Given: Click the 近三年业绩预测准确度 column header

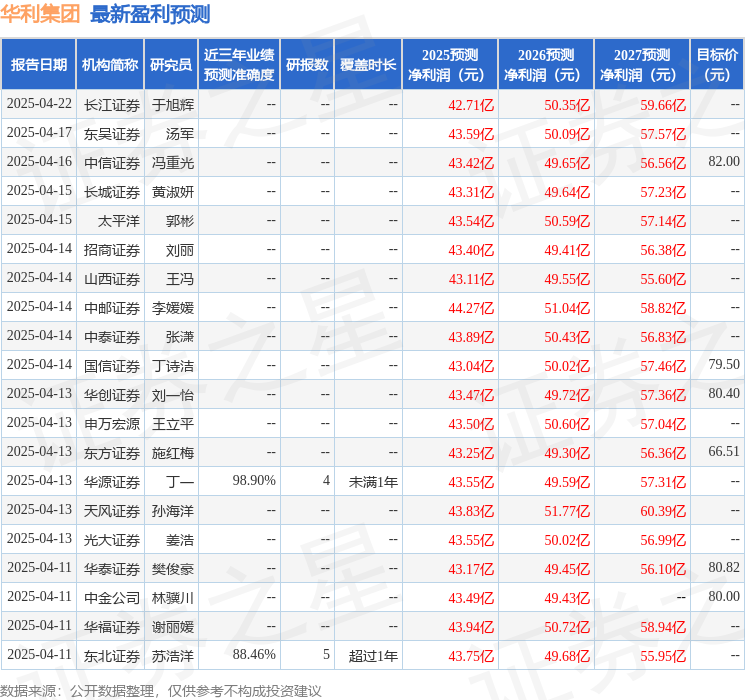Looking at the screenshot, I should pyautogui.click(x=239, y=65).
